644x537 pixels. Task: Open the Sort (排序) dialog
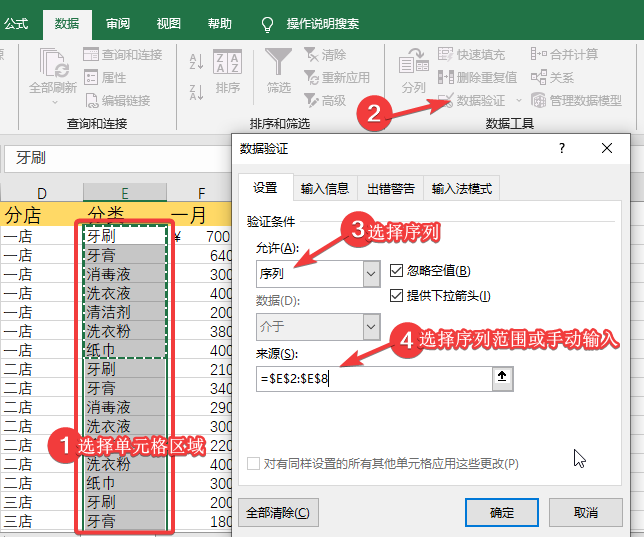click(228, 71)
